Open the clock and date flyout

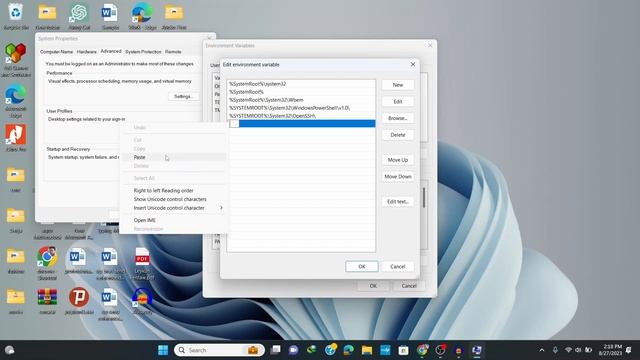click(x=610, y=350)
